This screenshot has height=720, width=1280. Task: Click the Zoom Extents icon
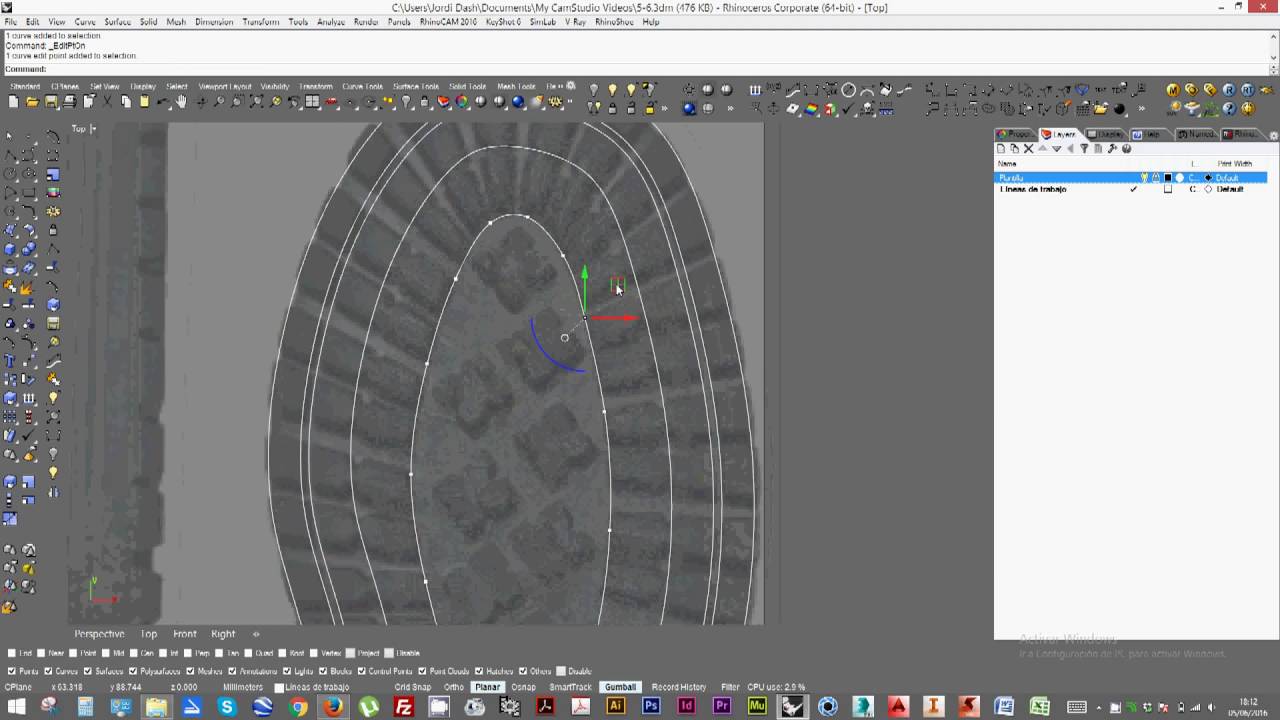click(x=257, y=102)
